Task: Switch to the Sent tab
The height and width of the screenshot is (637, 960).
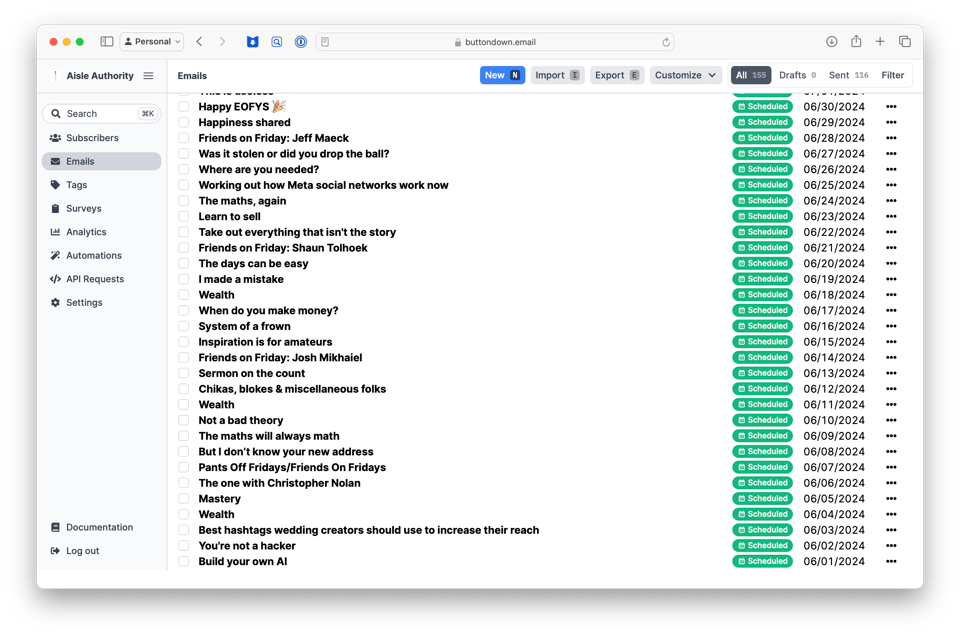Action: point(840,74)
